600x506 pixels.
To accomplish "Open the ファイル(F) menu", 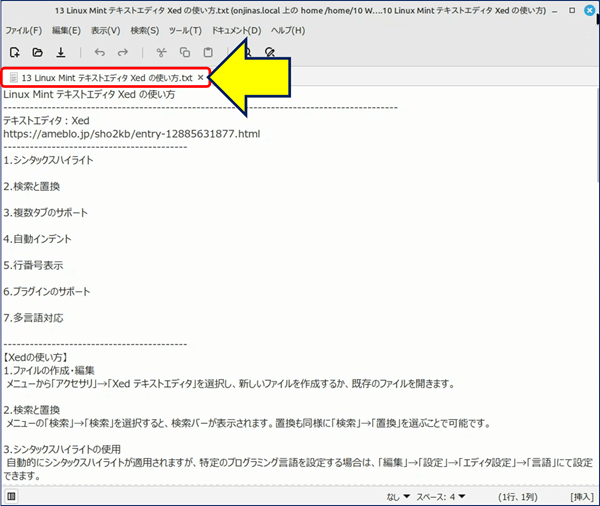I will pyautogui.click(x=23, y=31).
